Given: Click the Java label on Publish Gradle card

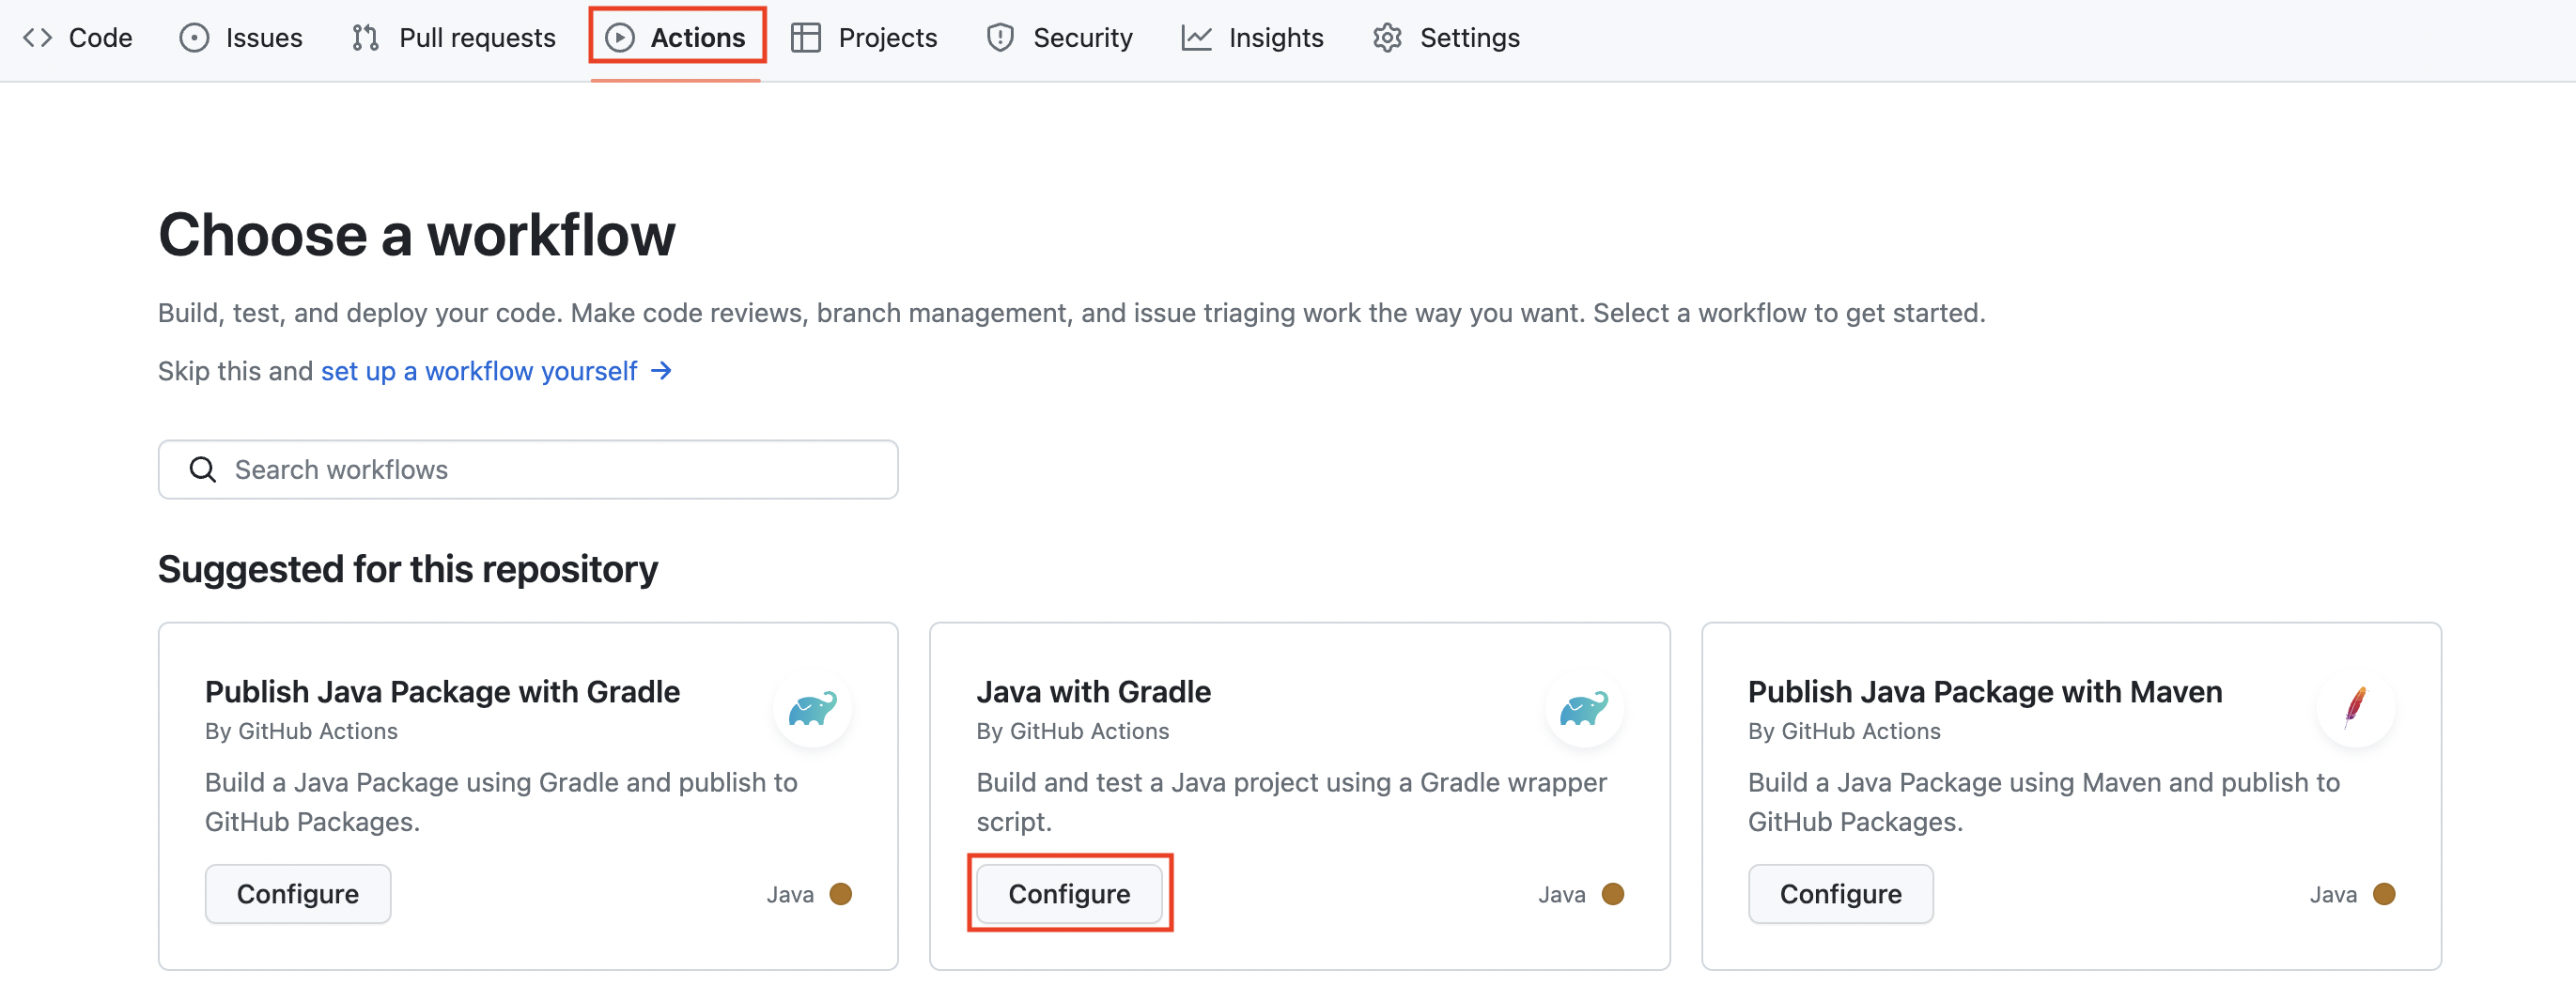Looking at the screenshot, I should click(790, 894).
